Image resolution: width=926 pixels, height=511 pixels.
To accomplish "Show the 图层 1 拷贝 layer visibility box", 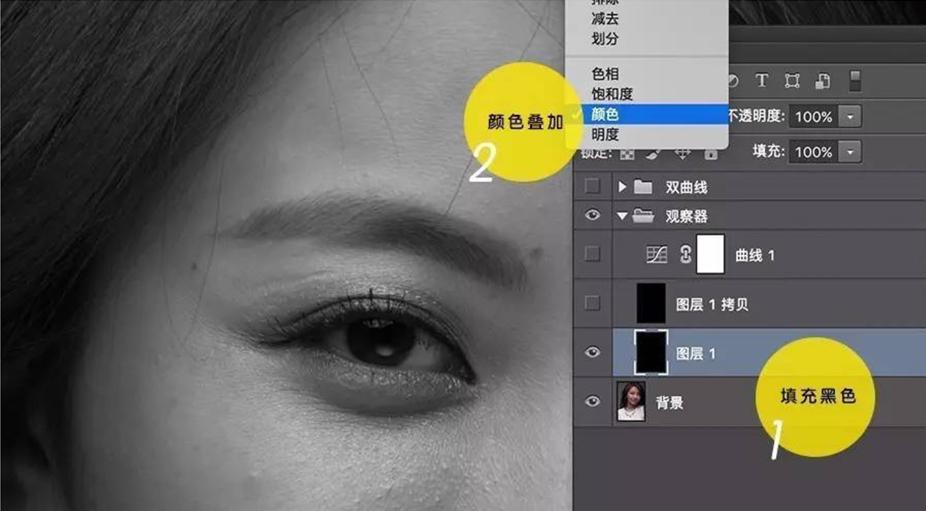I will point(592,303).
